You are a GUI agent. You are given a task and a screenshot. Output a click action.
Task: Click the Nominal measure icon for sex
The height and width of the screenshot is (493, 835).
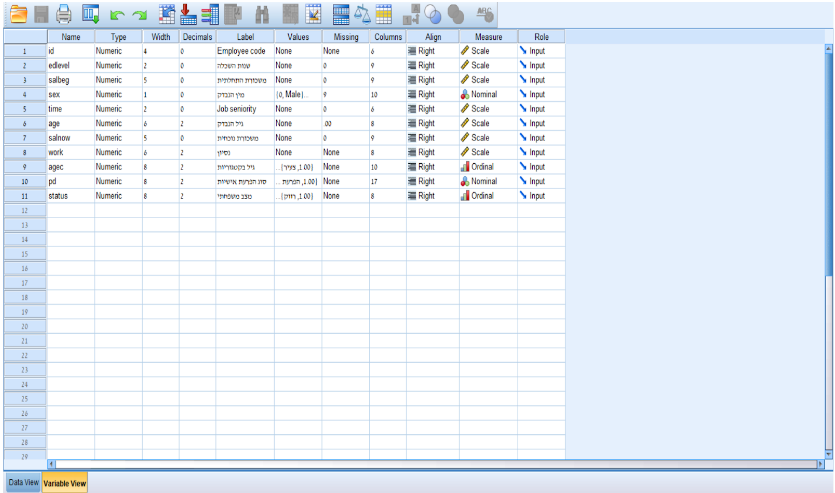(x=465, y=94)
